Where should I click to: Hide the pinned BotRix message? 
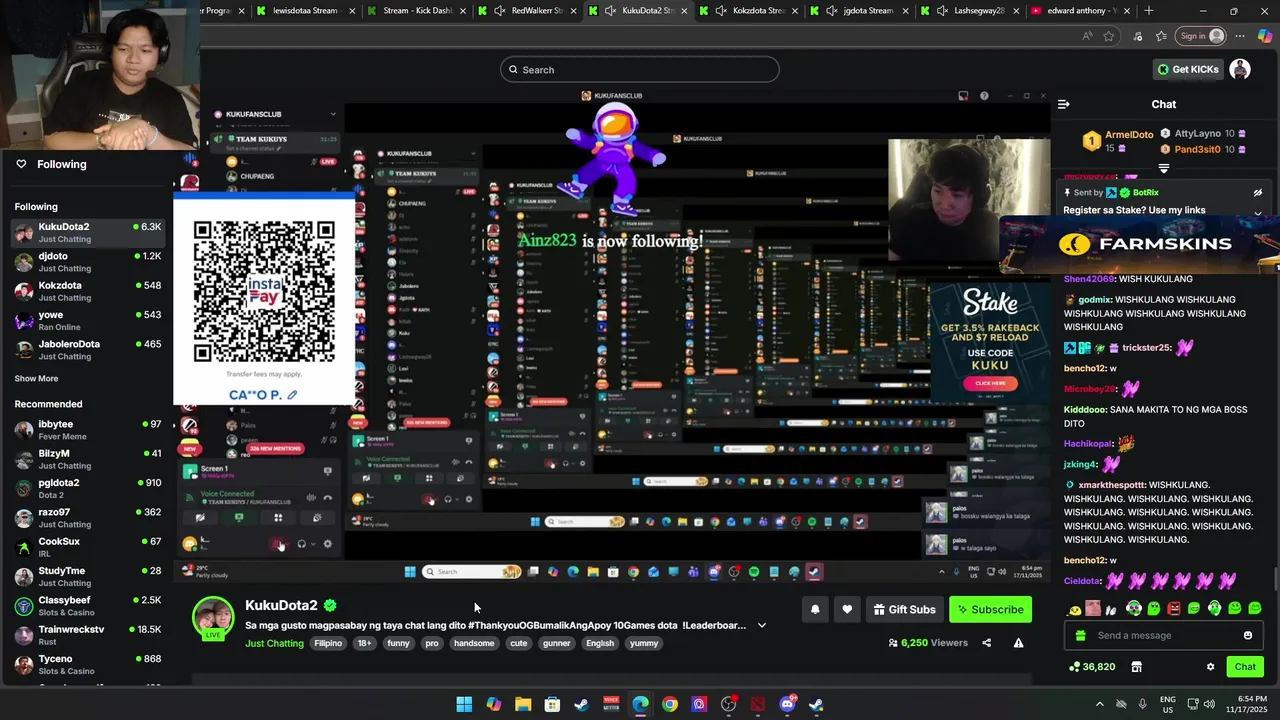coord(1258,192)
